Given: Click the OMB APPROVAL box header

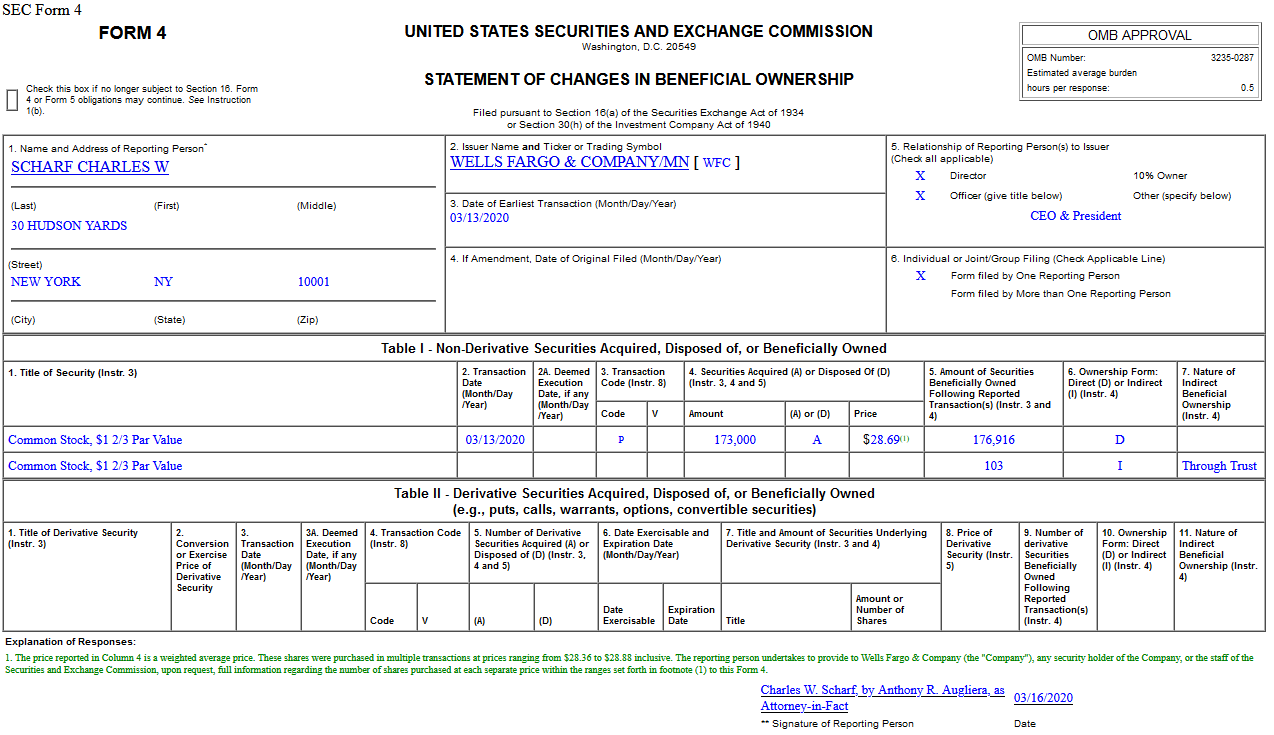Looking at the screenshot, I should point(1140,35).
